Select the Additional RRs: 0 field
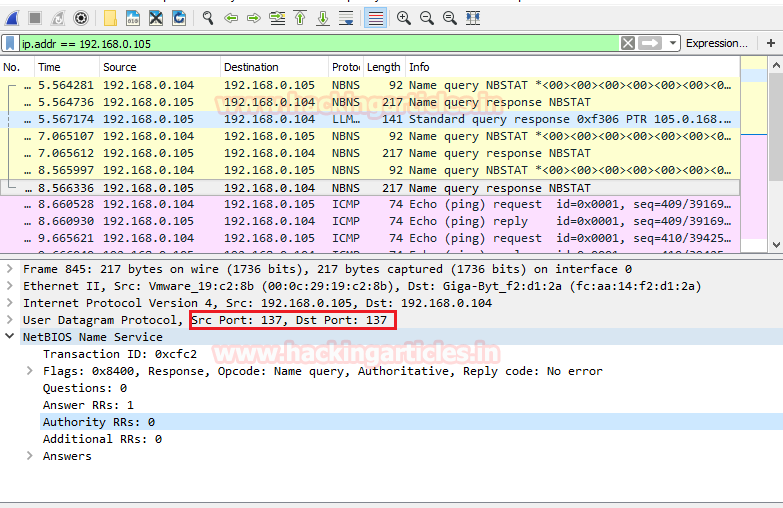Viewport: 783px width, 508px height. click(102, 439)
